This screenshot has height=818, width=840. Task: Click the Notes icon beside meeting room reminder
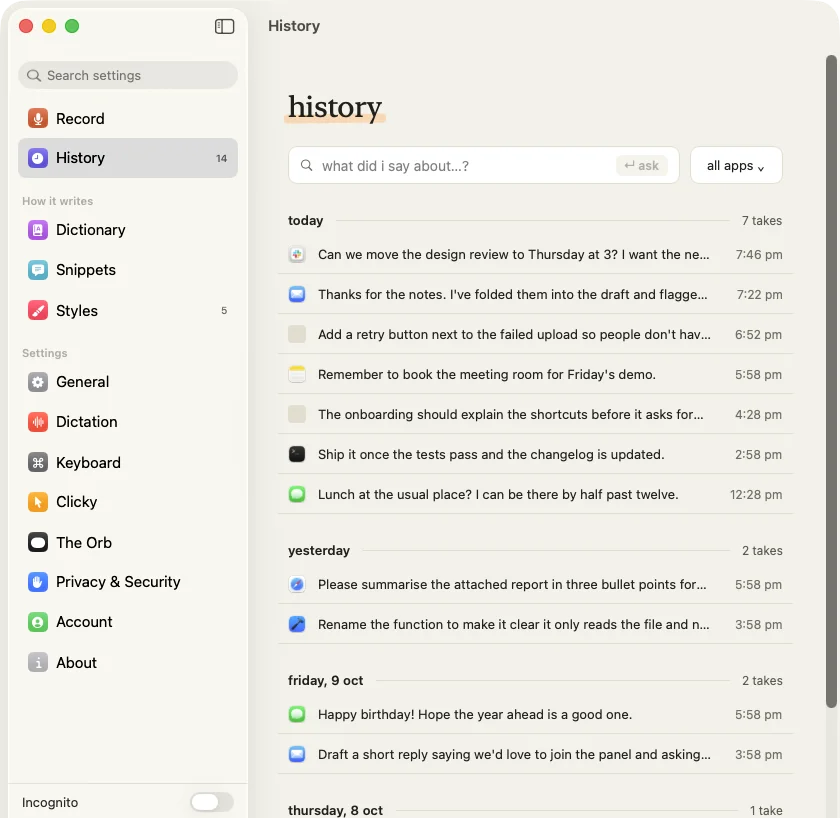pos(297,374)
